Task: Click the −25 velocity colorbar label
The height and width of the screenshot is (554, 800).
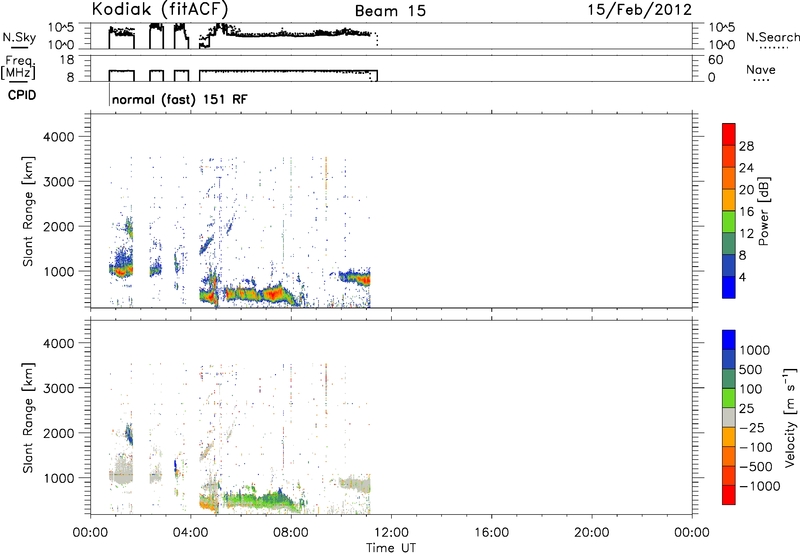Action: tap(751, 428)
